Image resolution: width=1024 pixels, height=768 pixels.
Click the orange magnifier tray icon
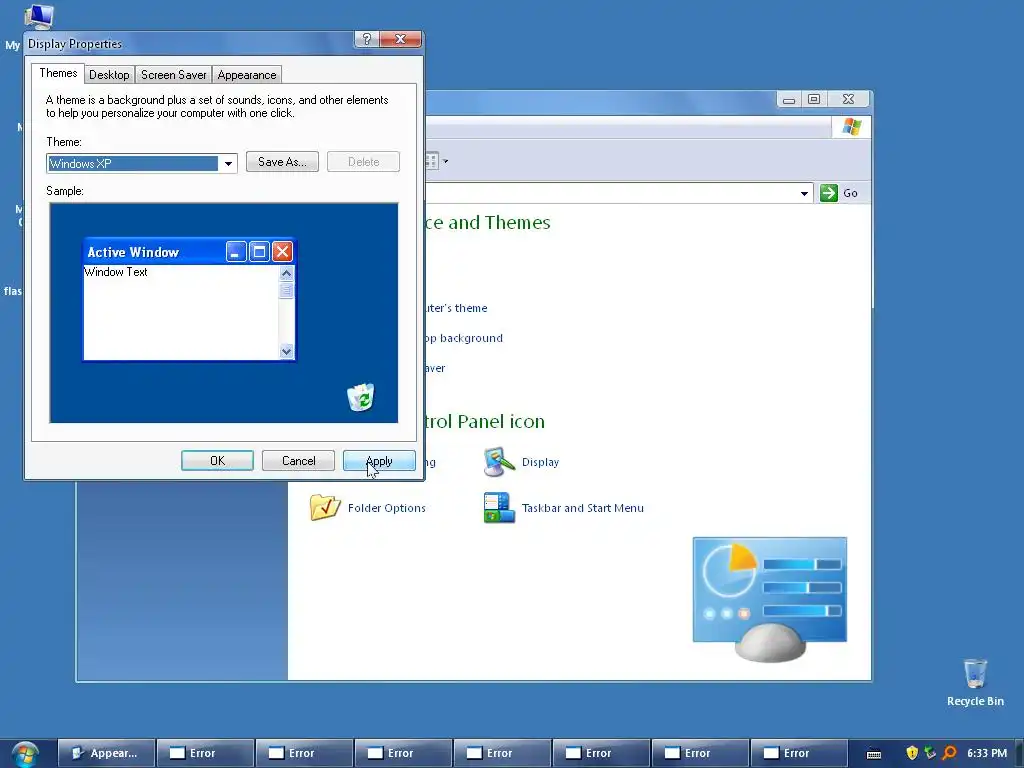tap(949, 753)
